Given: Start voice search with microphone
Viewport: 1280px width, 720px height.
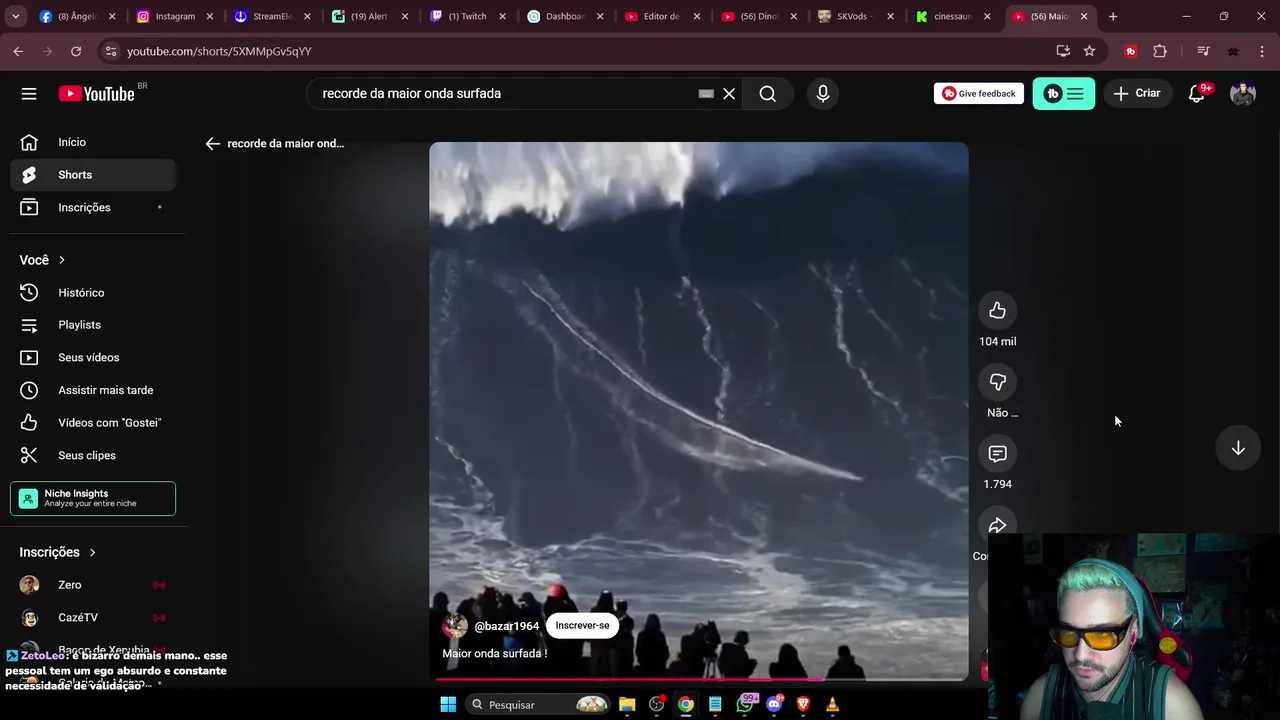Looking at the screenshot, I should 823,93.
